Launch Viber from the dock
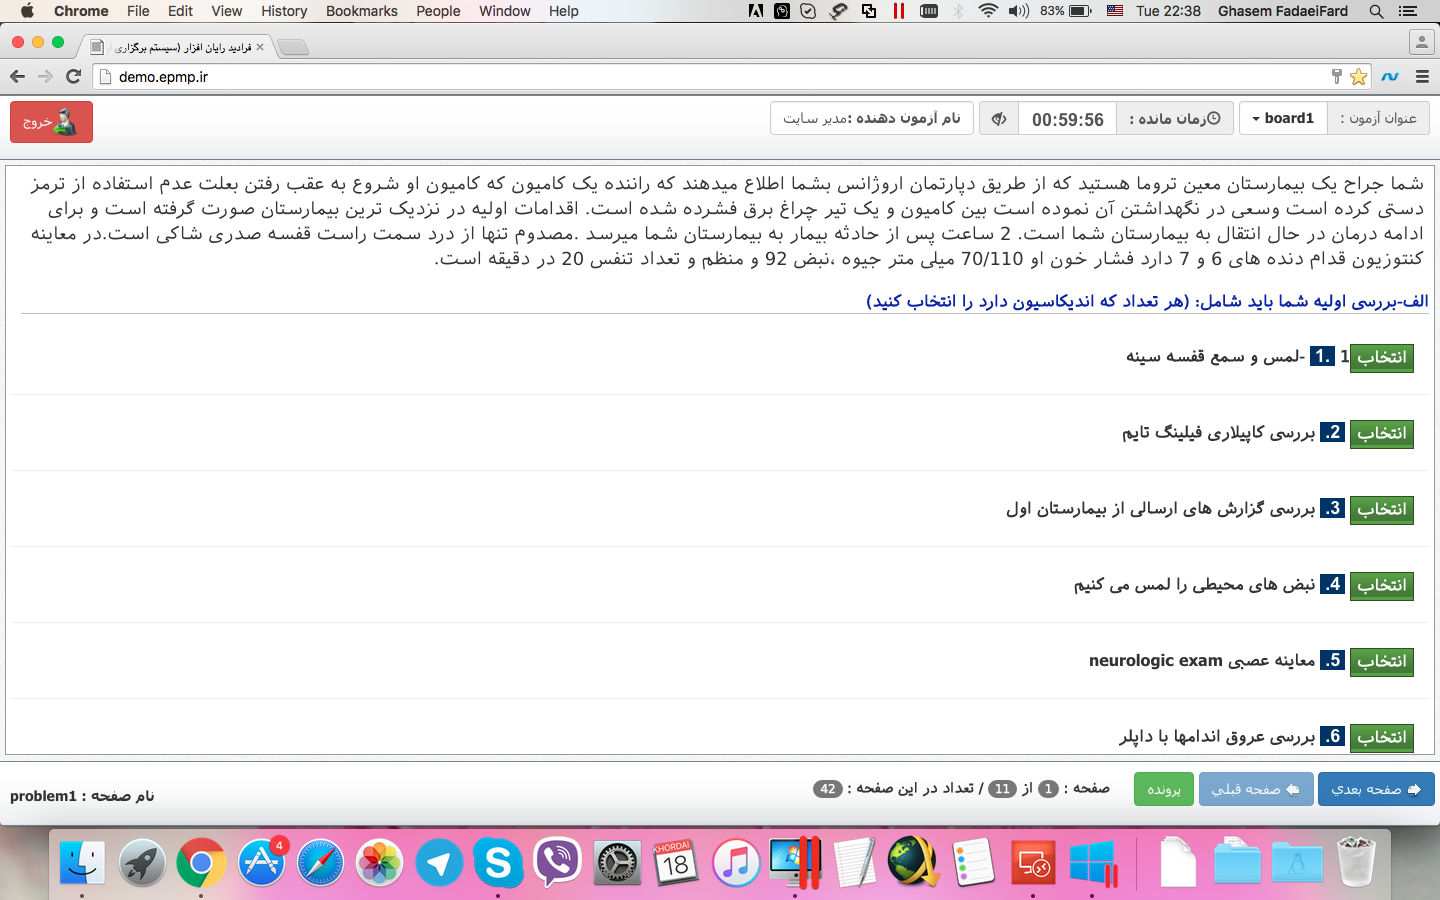 tap(557, 862)
